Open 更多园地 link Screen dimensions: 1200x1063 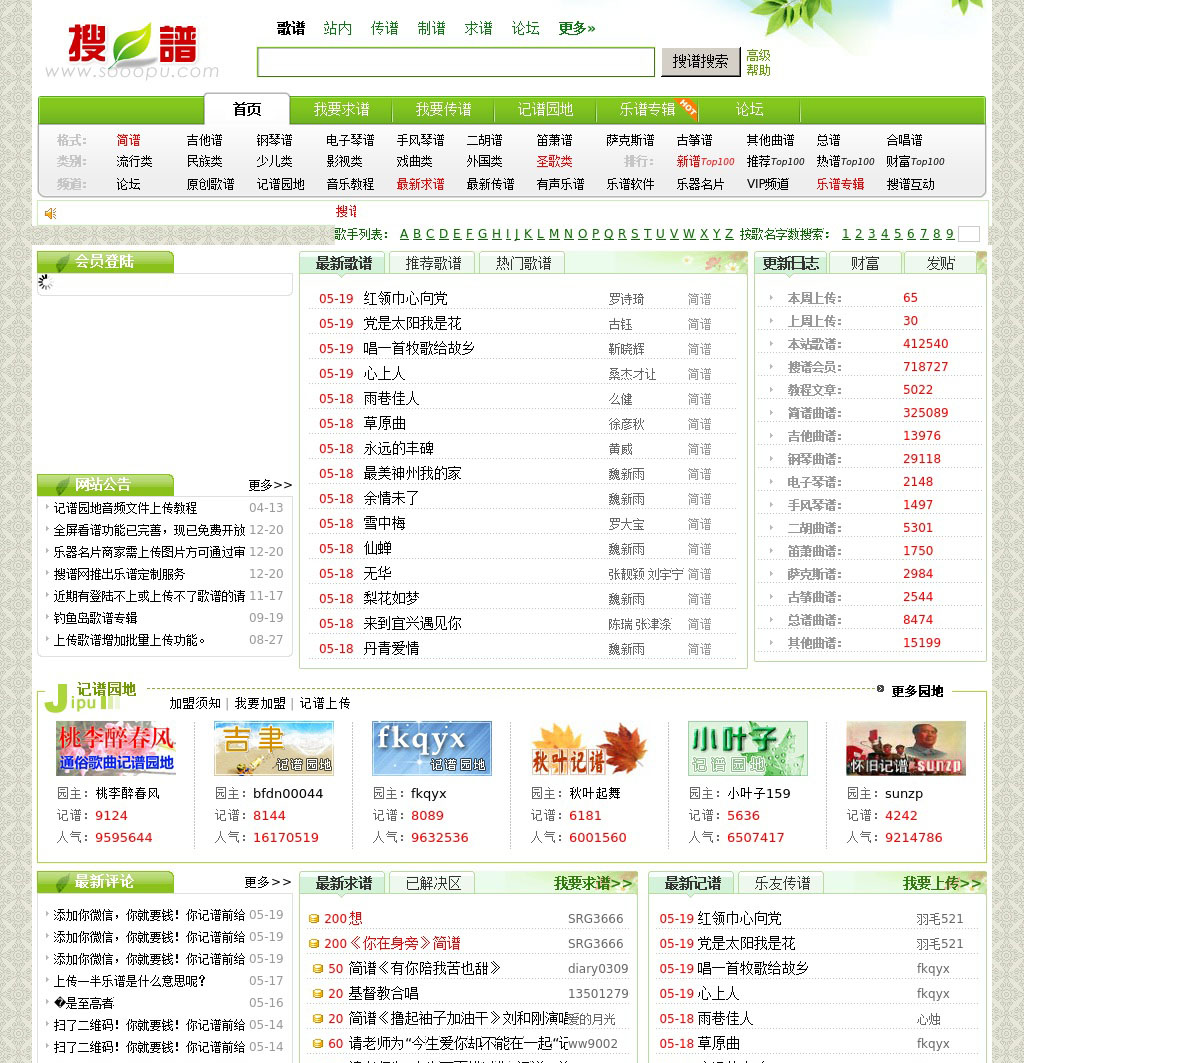point(917,691)
